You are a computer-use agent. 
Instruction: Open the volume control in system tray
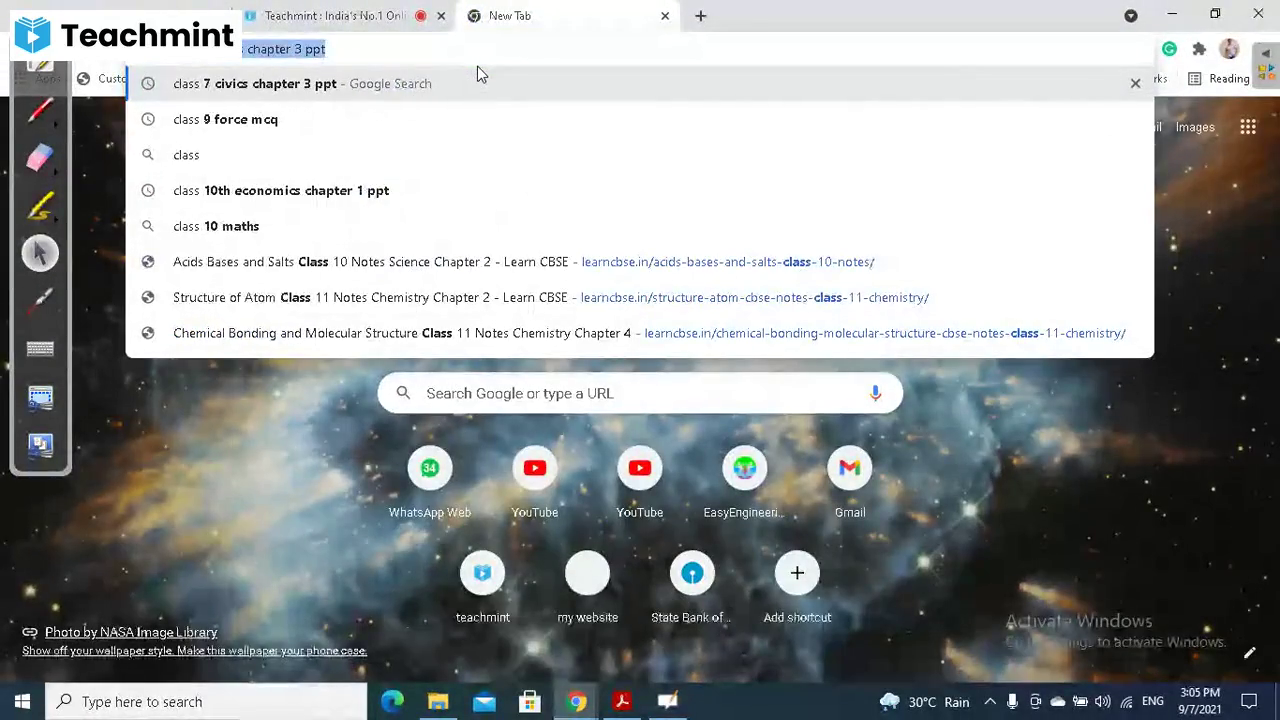pyautogui.click(x=1103, y=702)
